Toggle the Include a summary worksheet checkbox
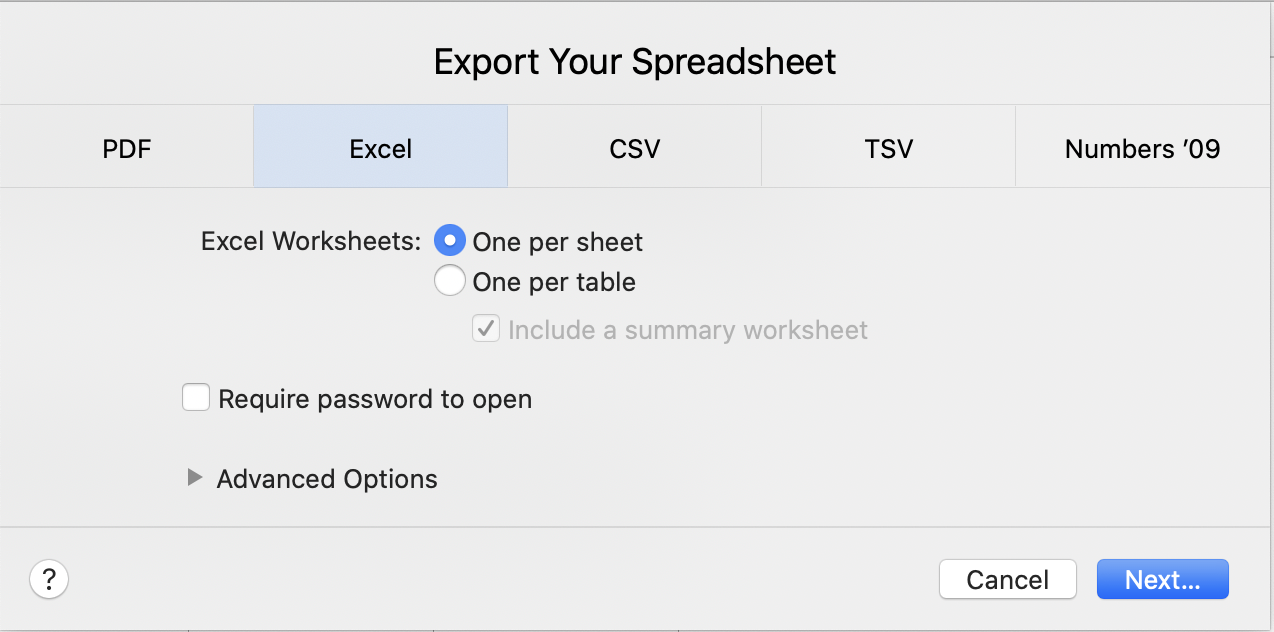The width and height of the screenshot is (1274, 632). click(x=486, y=329)
